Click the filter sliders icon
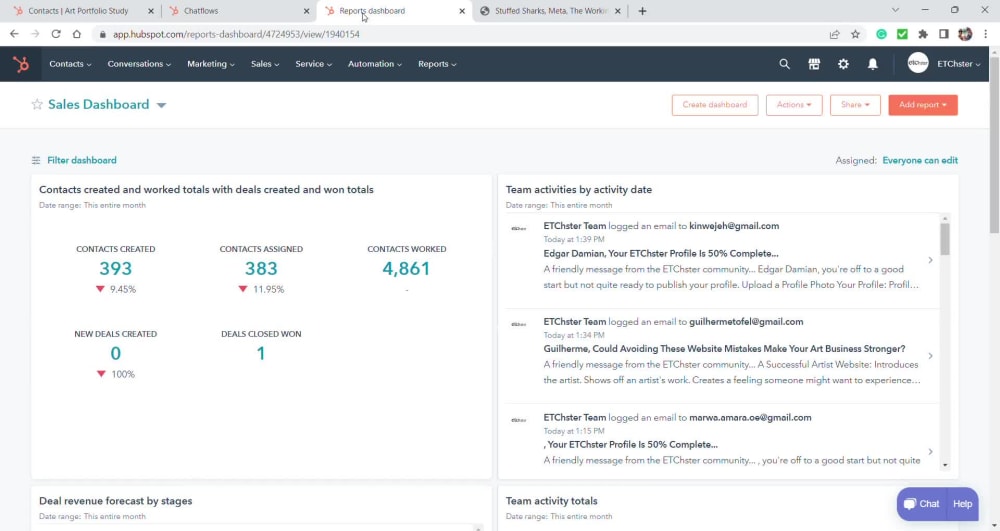Viewport: 1000px width, 531px height. coord(36,161)
